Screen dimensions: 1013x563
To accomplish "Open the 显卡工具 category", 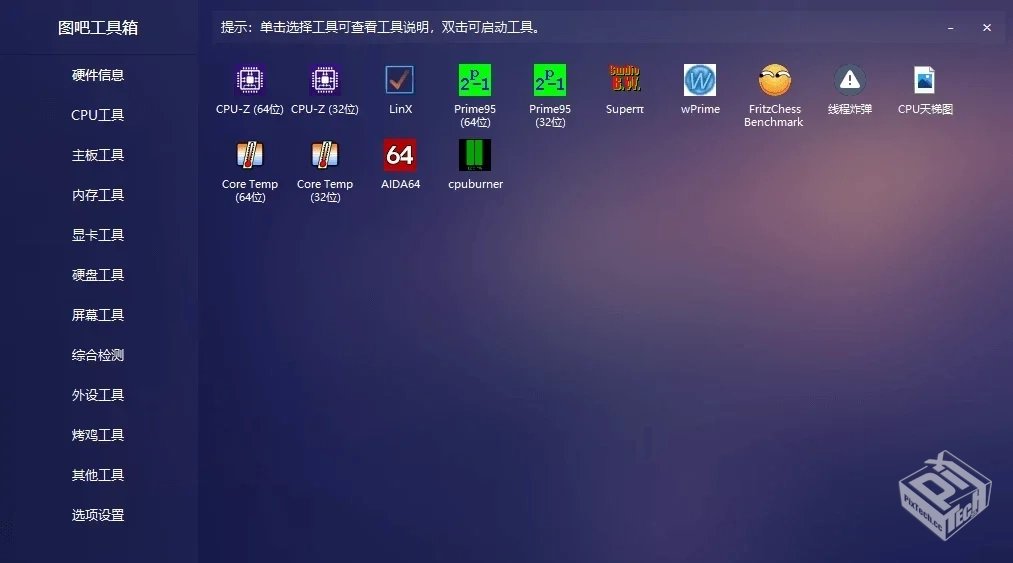I will (x=98, y=235).
